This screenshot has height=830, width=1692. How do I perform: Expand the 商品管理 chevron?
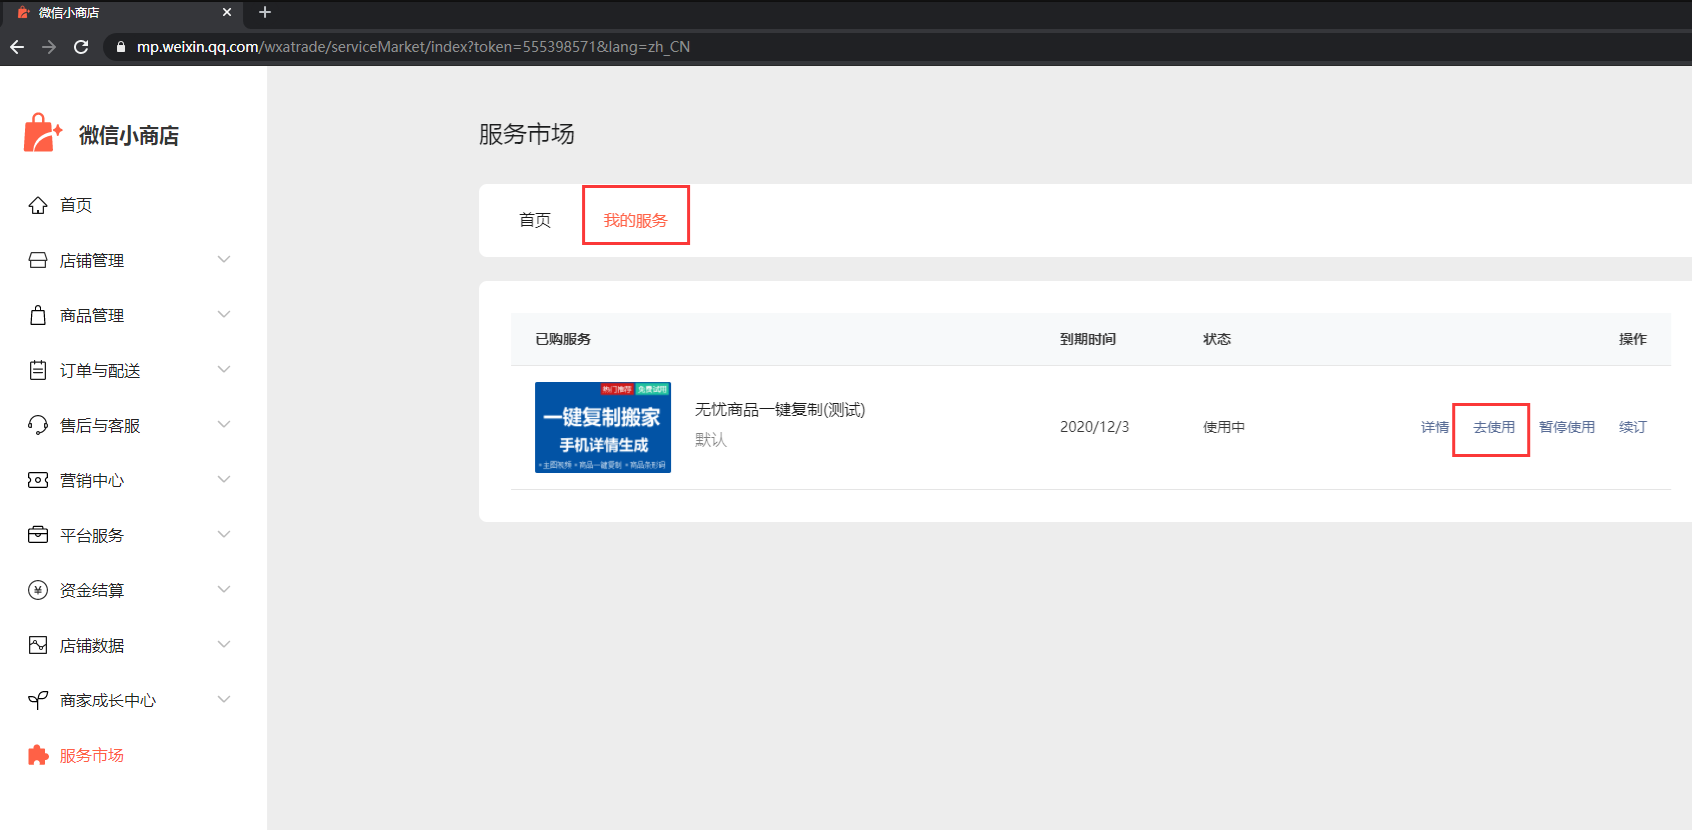pyautogui.click(x=224, y=315)
